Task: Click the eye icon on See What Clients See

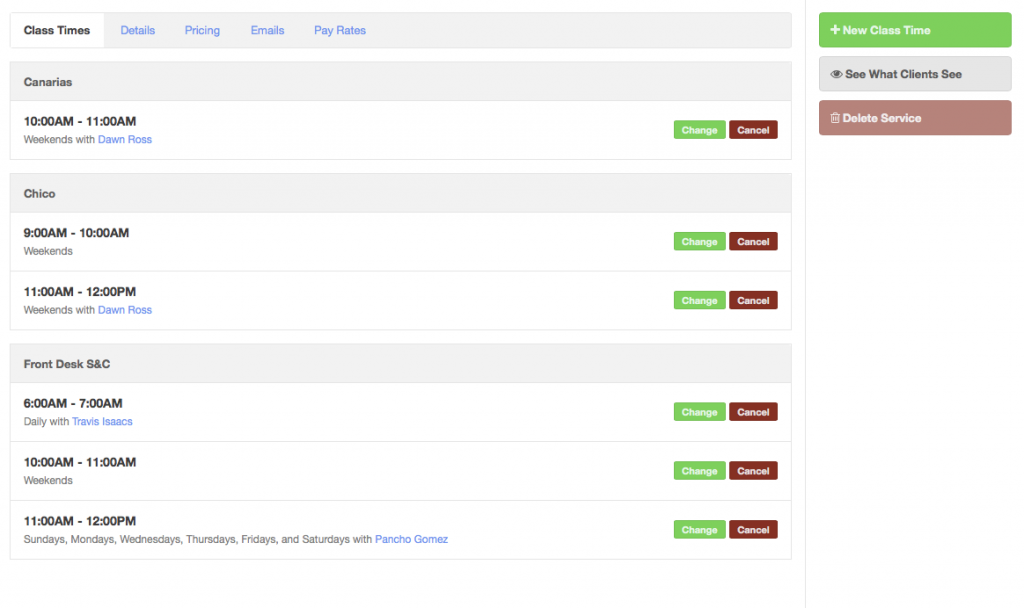Action: [836, 74]
